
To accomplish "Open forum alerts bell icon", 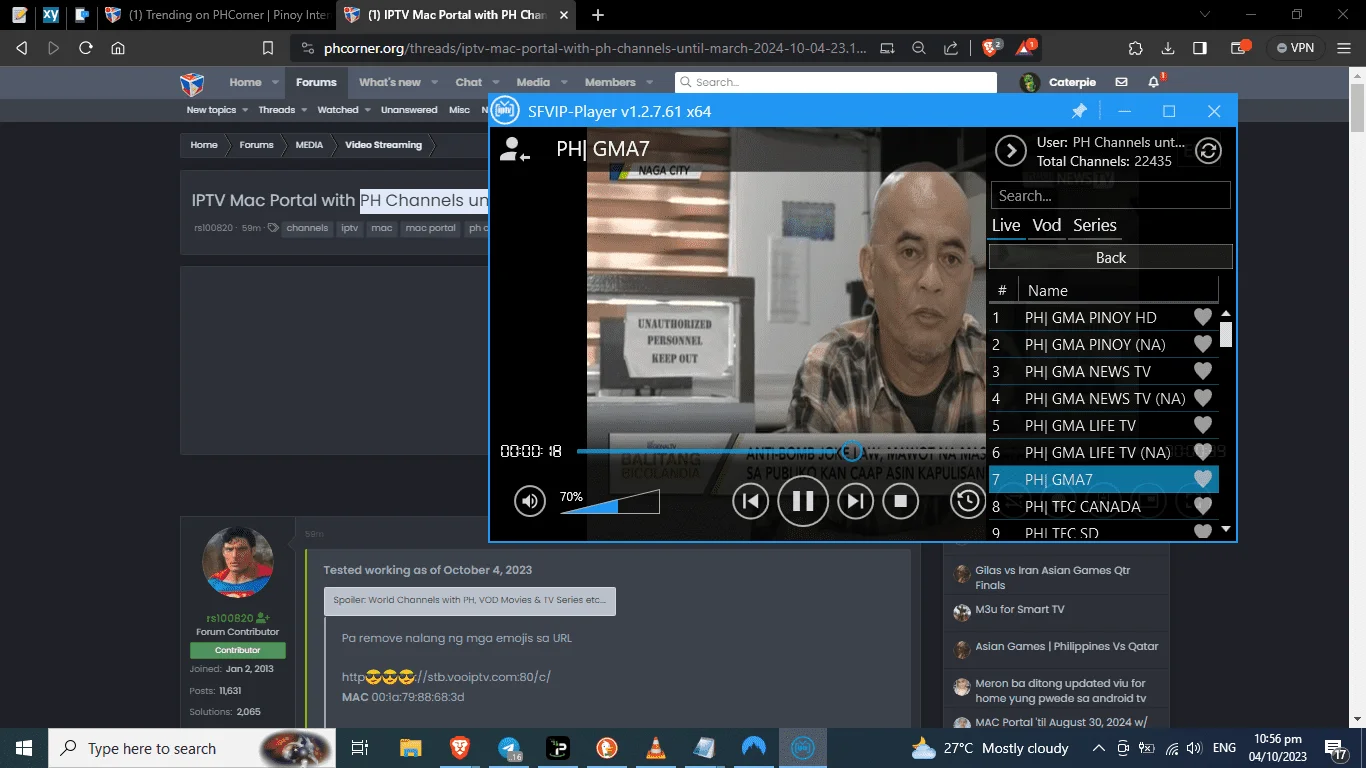I will coord(1154,82).
